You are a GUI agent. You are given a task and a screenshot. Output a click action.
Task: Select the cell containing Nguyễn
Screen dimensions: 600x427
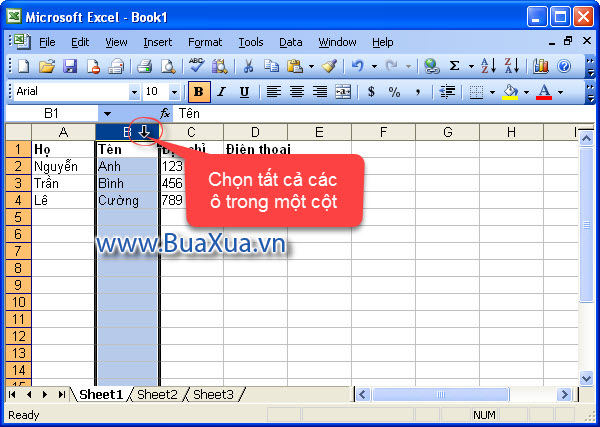point(63,166)
